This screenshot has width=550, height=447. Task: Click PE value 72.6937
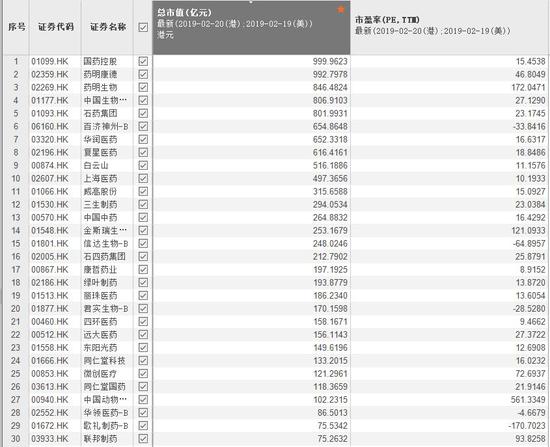coord(530,373)
